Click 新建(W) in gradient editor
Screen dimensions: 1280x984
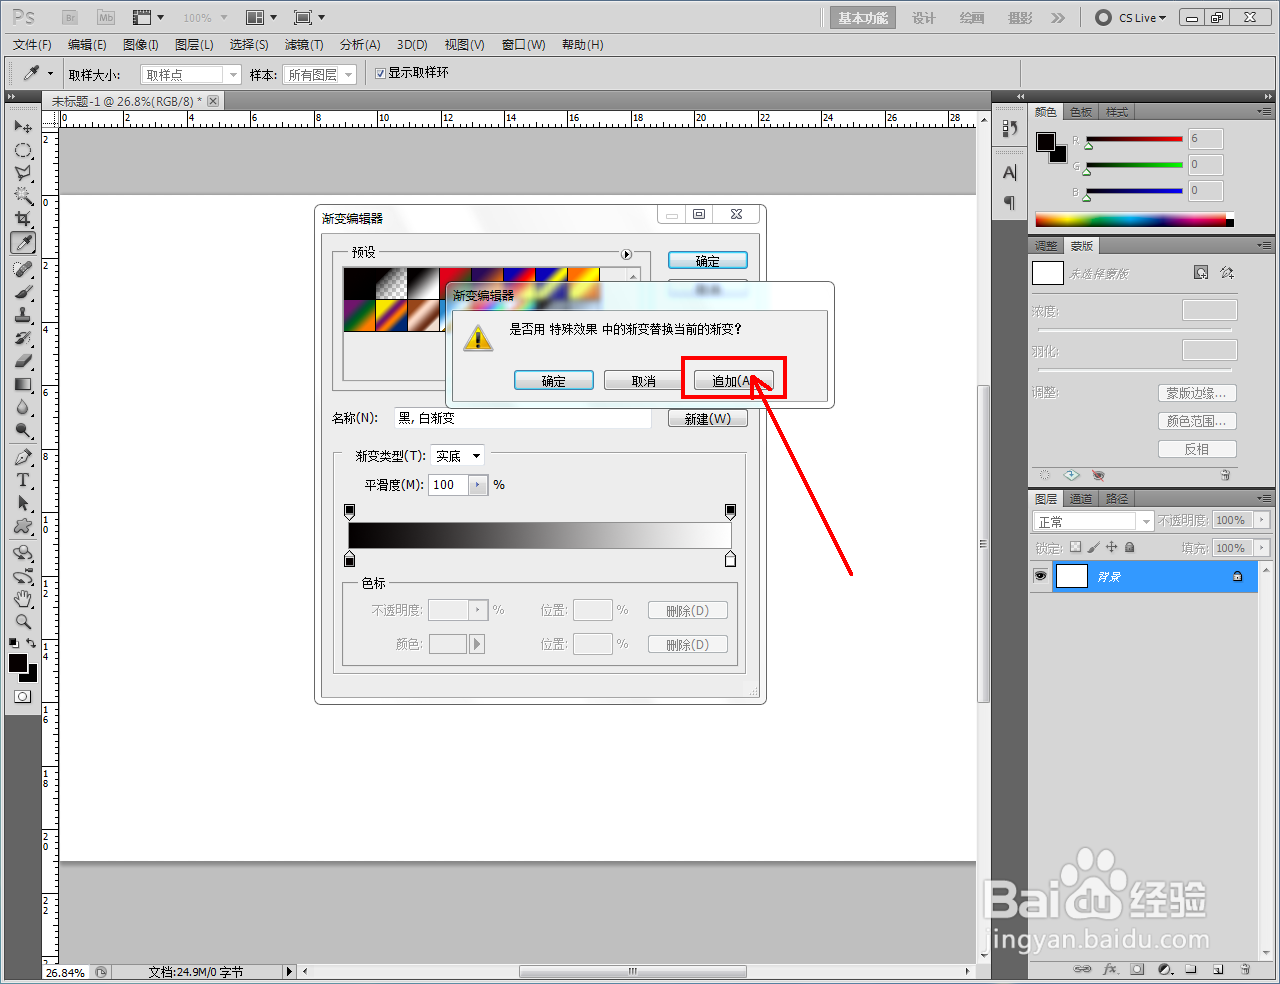[708, 419]
